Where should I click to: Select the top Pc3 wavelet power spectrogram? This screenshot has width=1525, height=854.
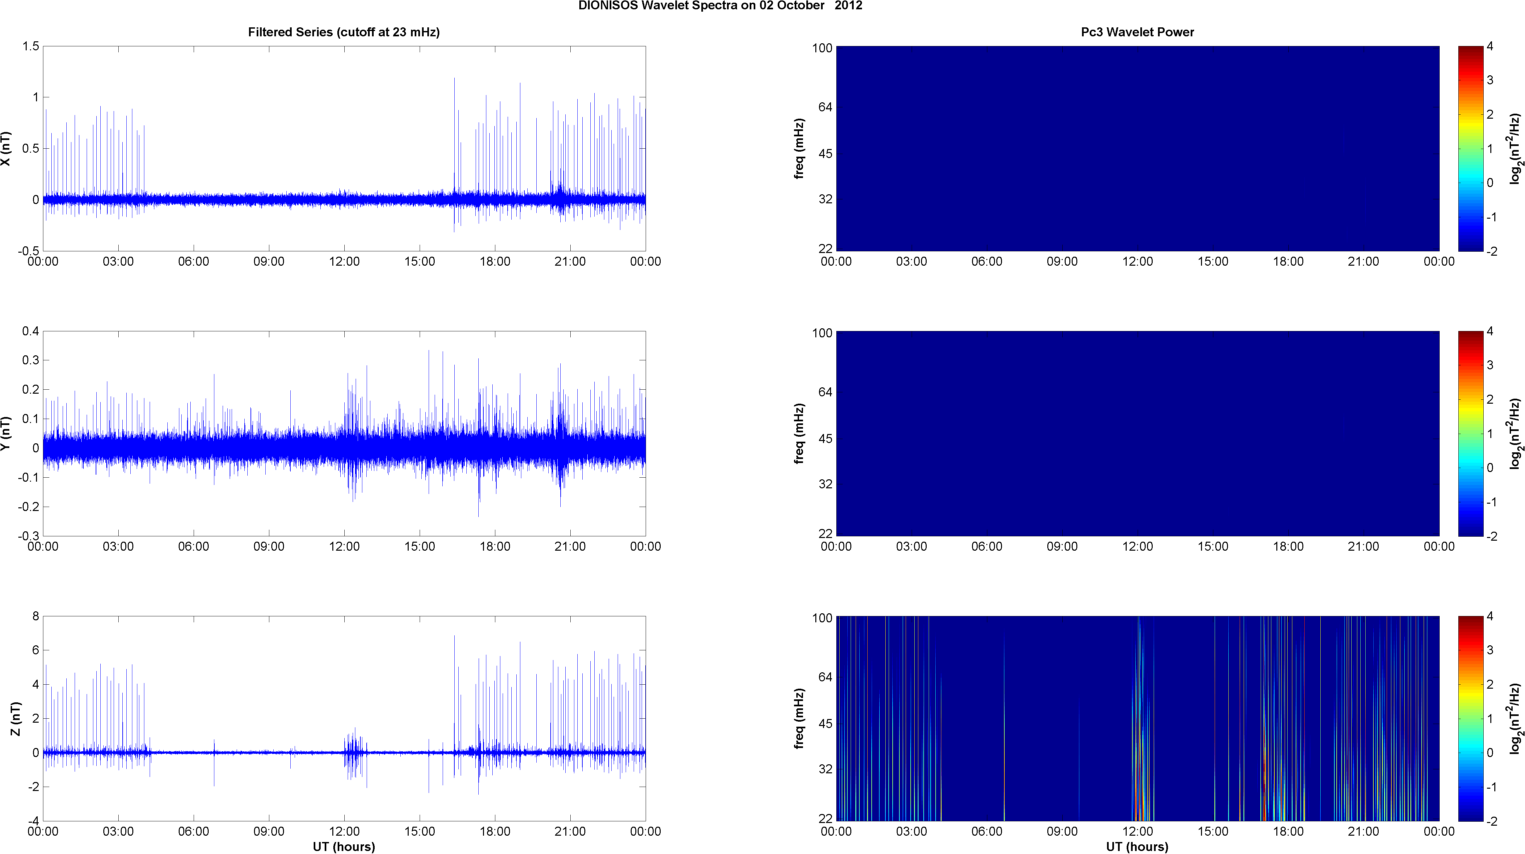(1137, 148)
